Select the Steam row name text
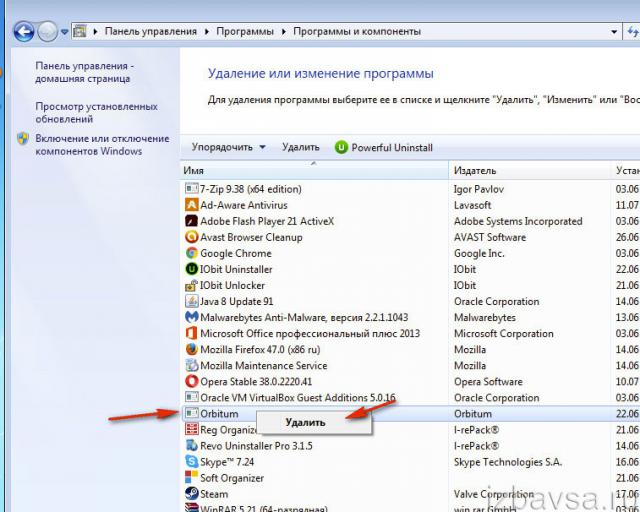 (214, 494)
